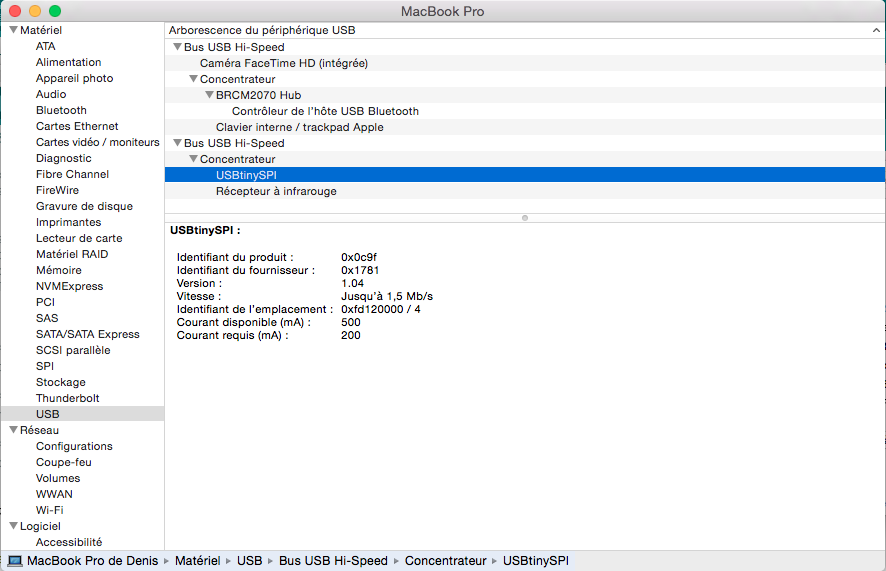Click the green zoom window button
This screenshot has height=571, width=886.
point(55,11)
